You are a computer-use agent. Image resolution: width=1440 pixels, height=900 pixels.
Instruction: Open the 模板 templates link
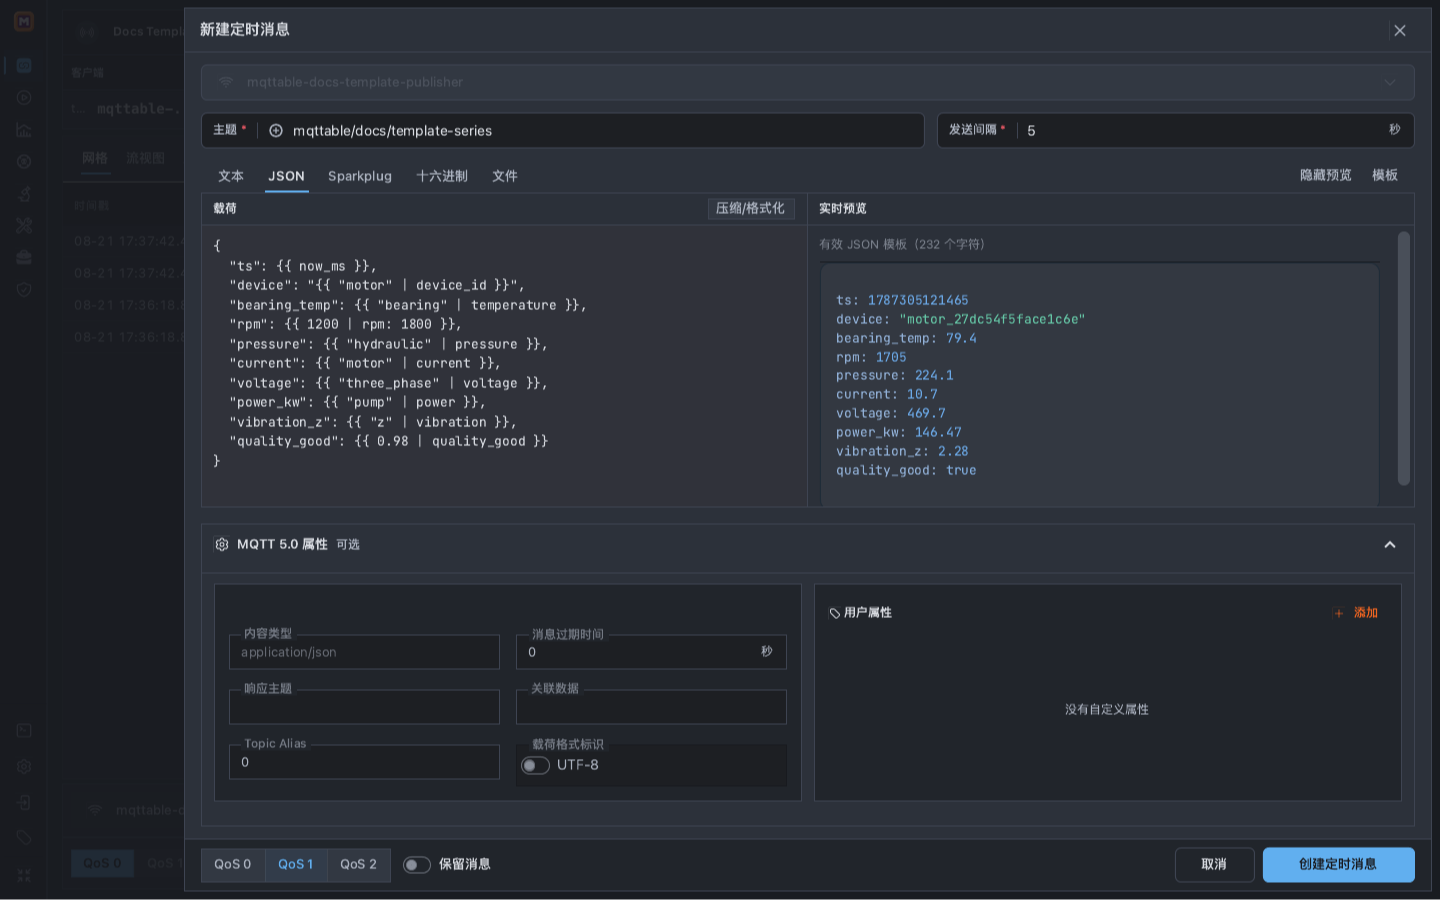click(1385, 175)
